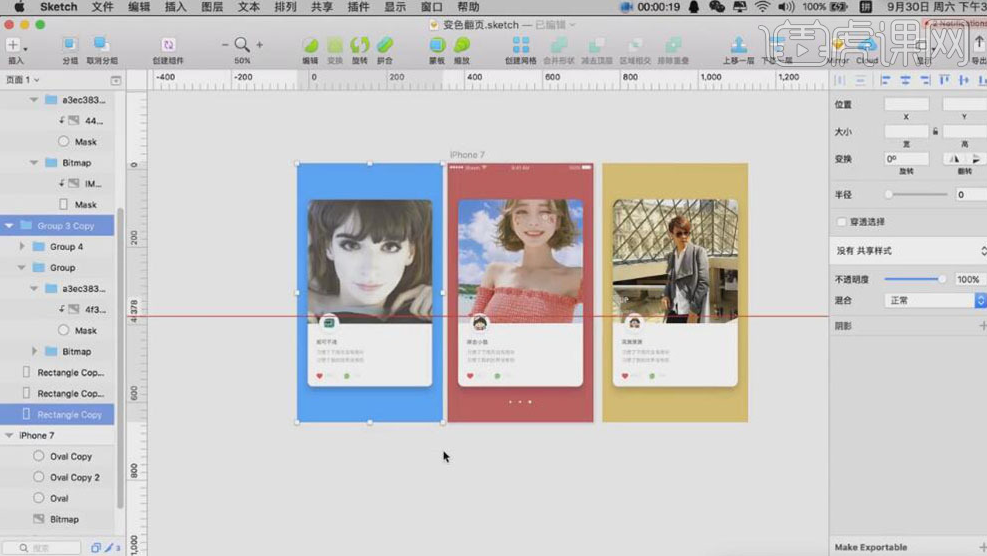Zoom out with the minus button
Viewport: 987px width, 556px height.
(x=225, y=45)
